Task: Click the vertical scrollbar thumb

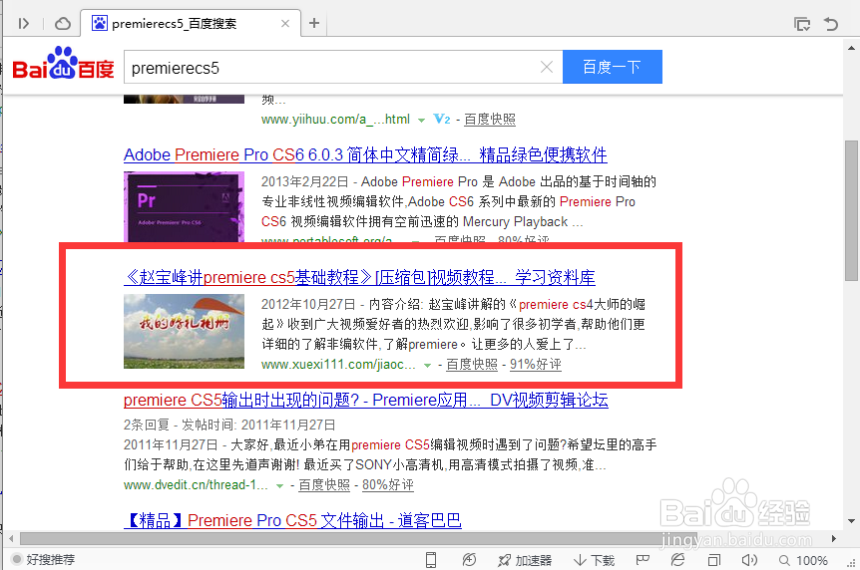Action: (851, 211)
